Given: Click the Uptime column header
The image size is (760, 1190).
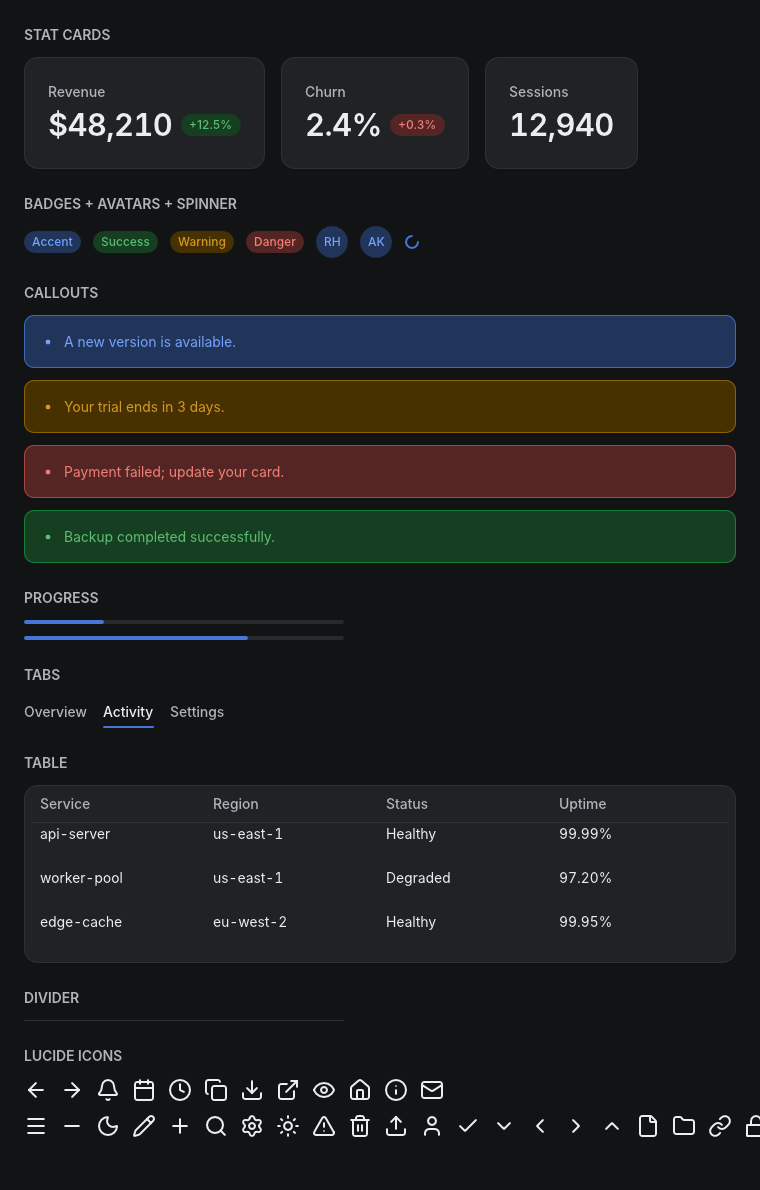Looking at the screenshot, I should [582, 804].
